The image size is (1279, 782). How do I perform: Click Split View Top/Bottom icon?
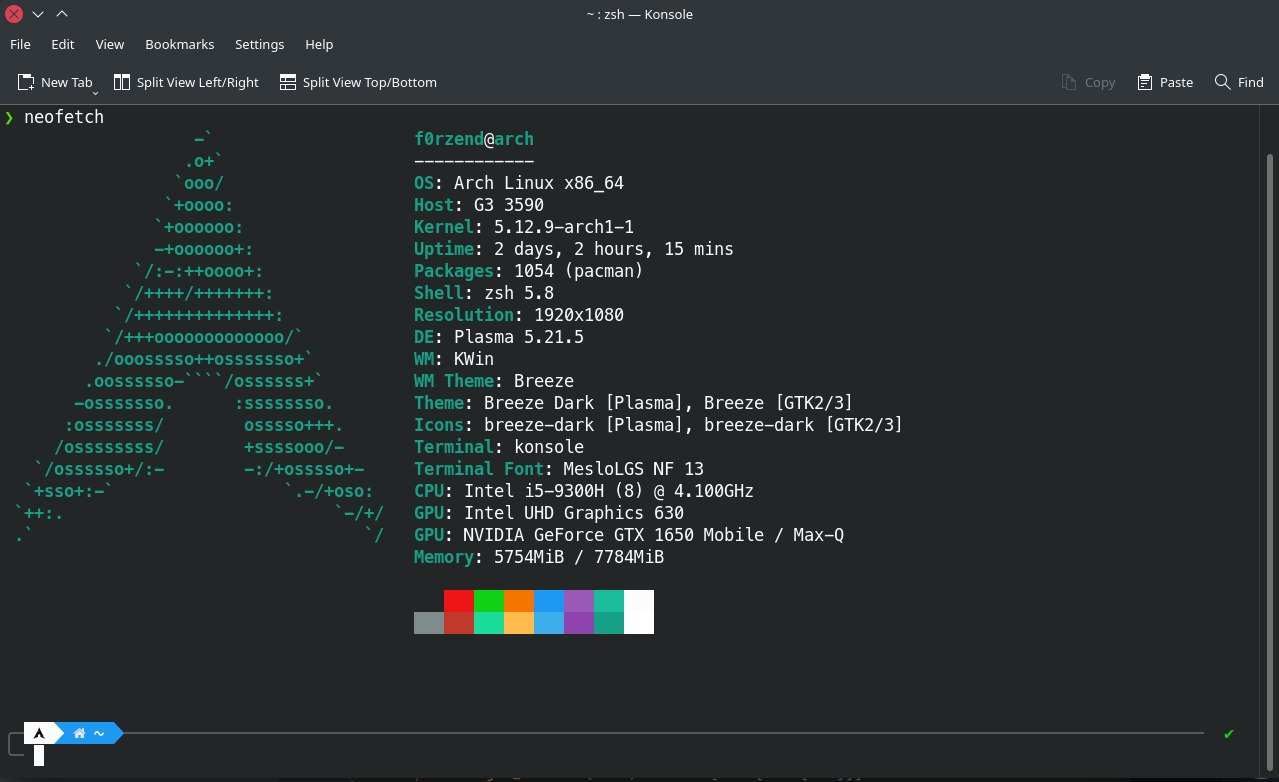click(x=288, y=82)
